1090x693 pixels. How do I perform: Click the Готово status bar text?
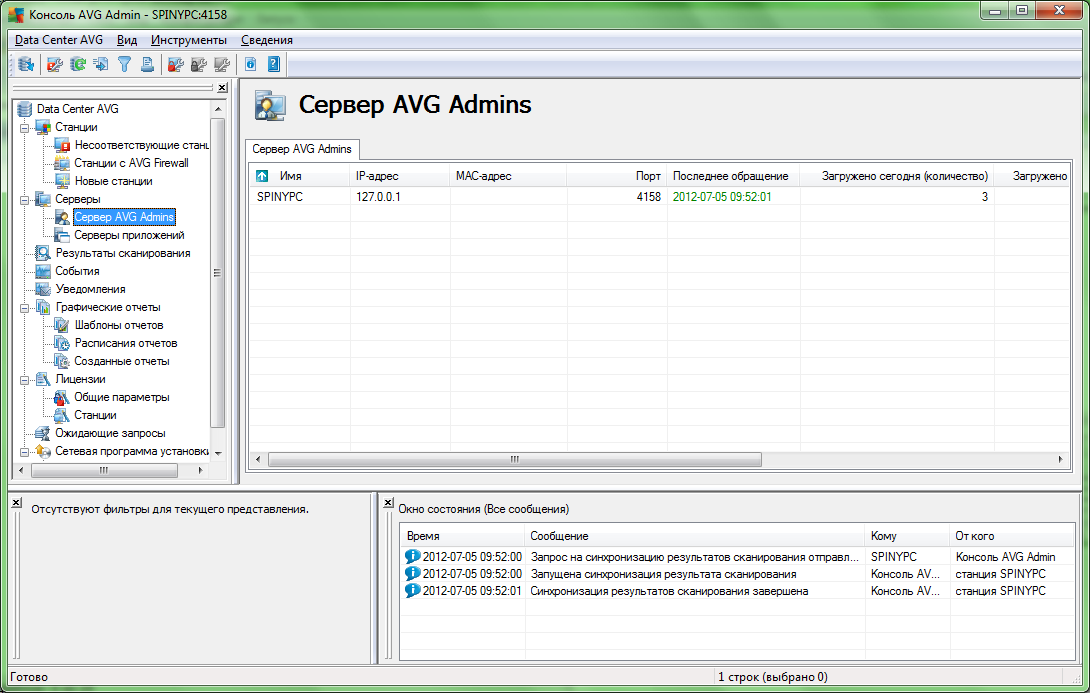pos(29,677)
